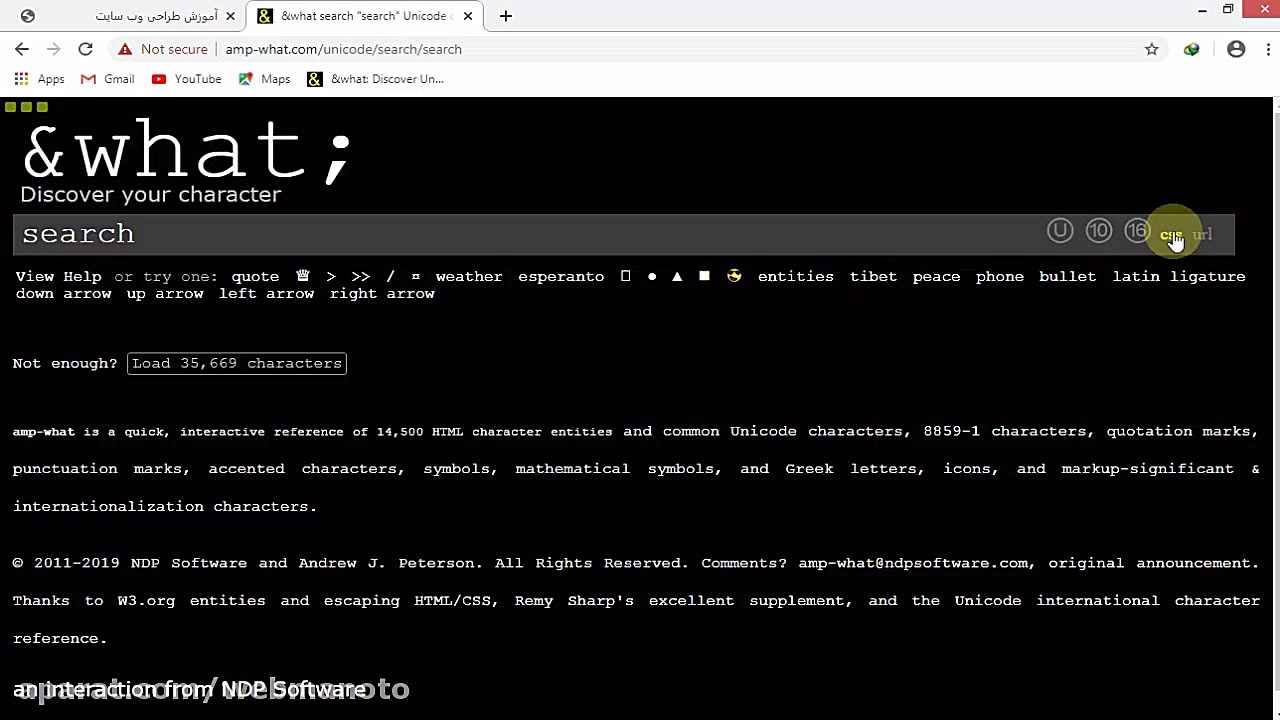
Task: Open the amp-what@ndpsoftware.com email link
Action: [913, 563]
